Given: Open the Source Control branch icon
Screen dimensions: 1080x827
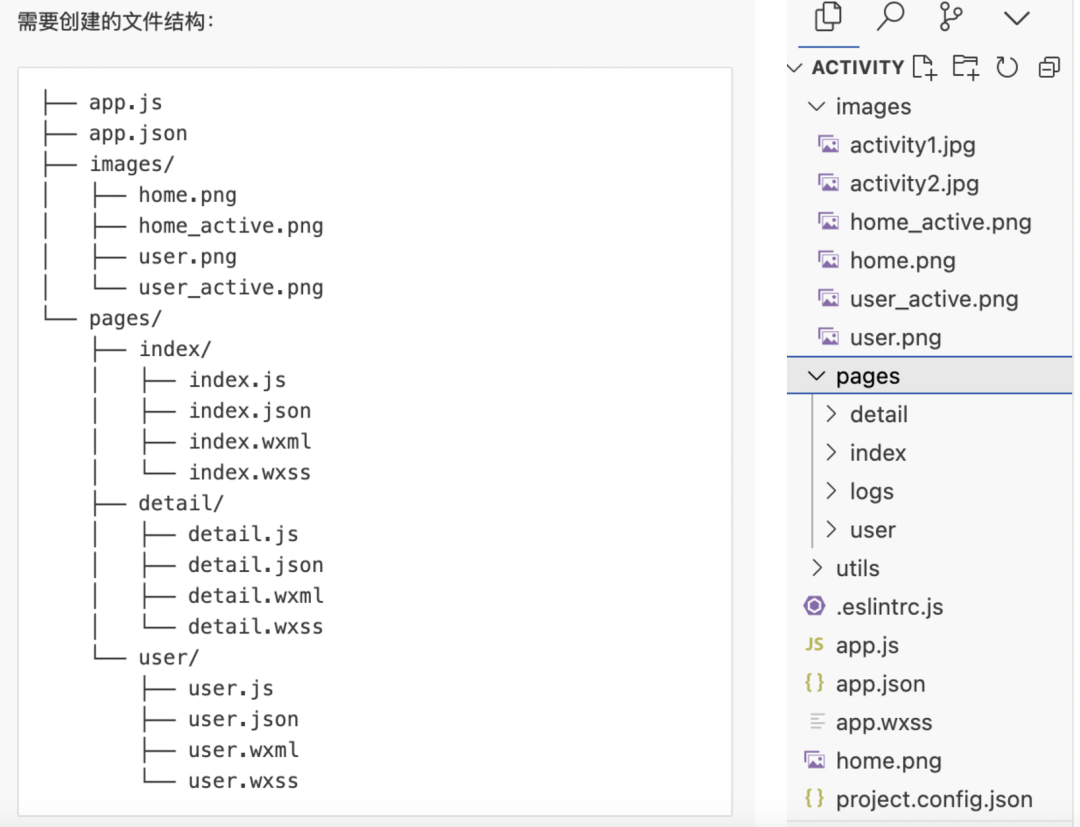Looking at the screenshot, I should [951, 17].
